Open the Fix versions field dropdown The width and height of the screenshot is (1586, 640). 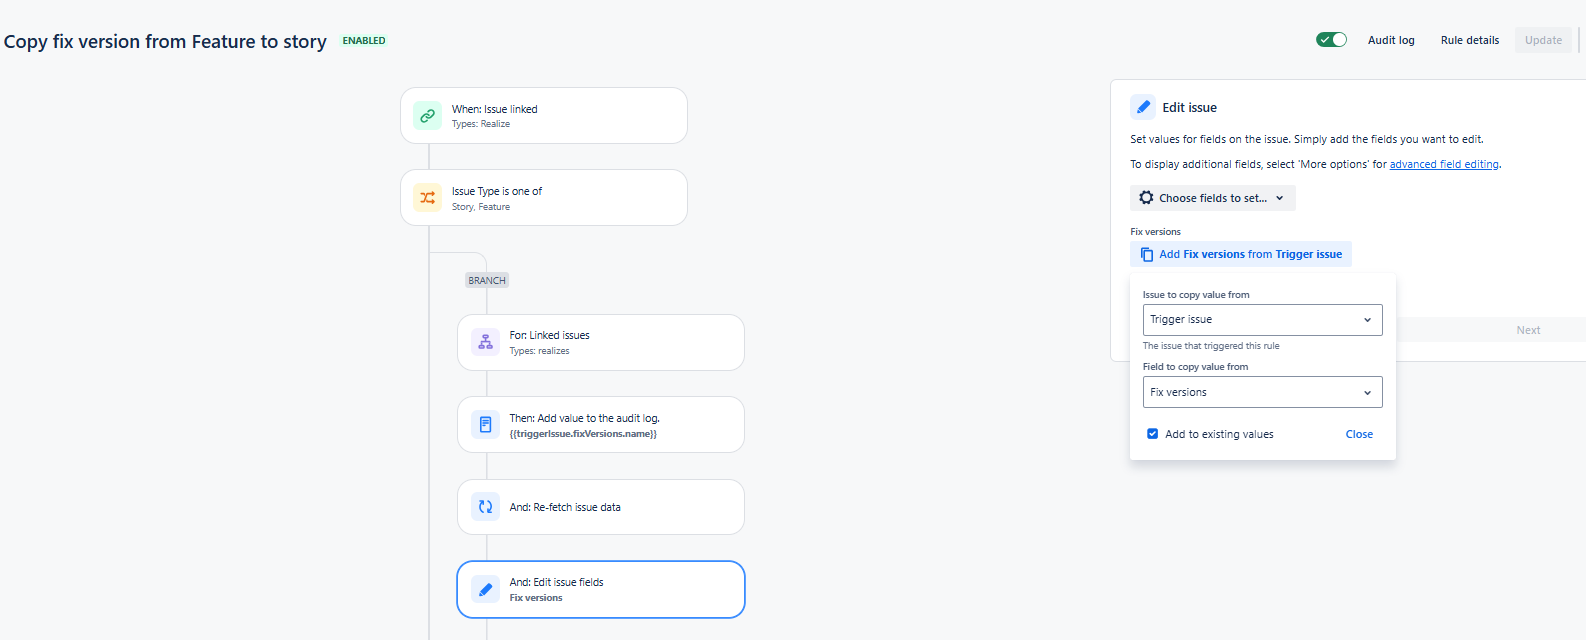coord(1263,392)
